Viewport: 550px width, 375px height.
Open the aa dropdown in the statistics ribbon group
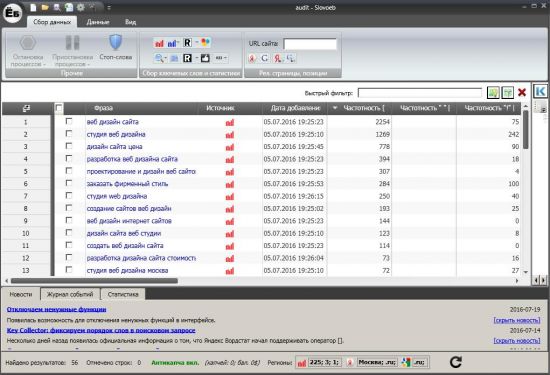[221, 58]
